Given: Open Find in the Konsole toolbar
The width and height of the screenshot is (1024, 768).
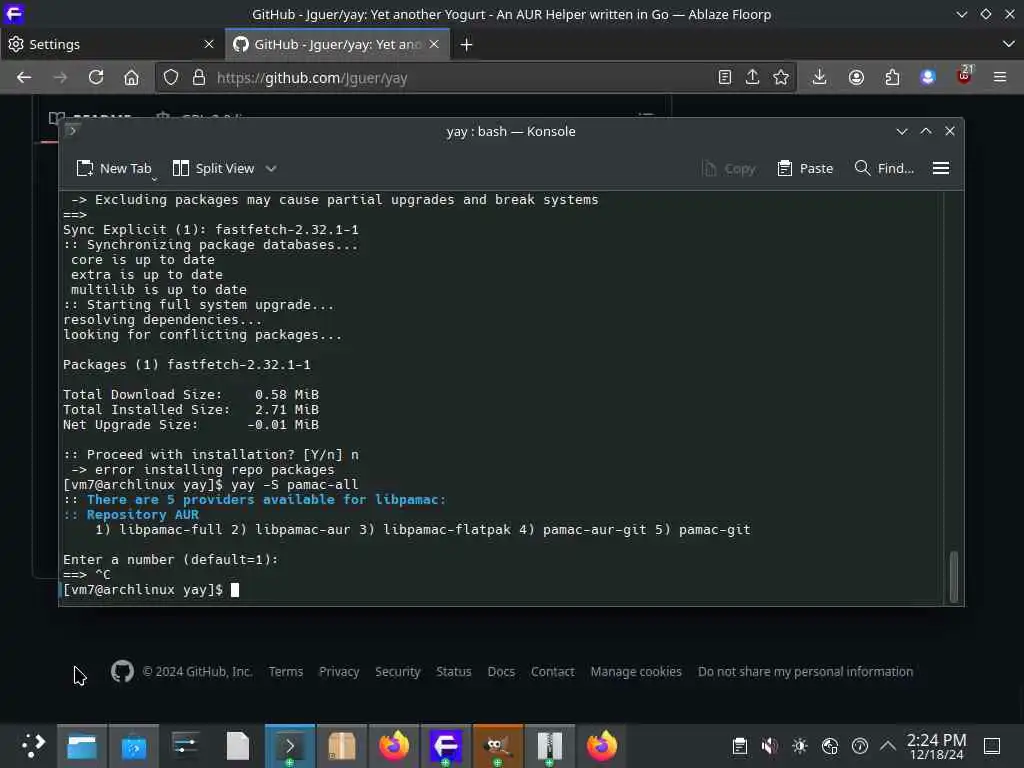Looking at the screenshot, I should pos(884,168).
